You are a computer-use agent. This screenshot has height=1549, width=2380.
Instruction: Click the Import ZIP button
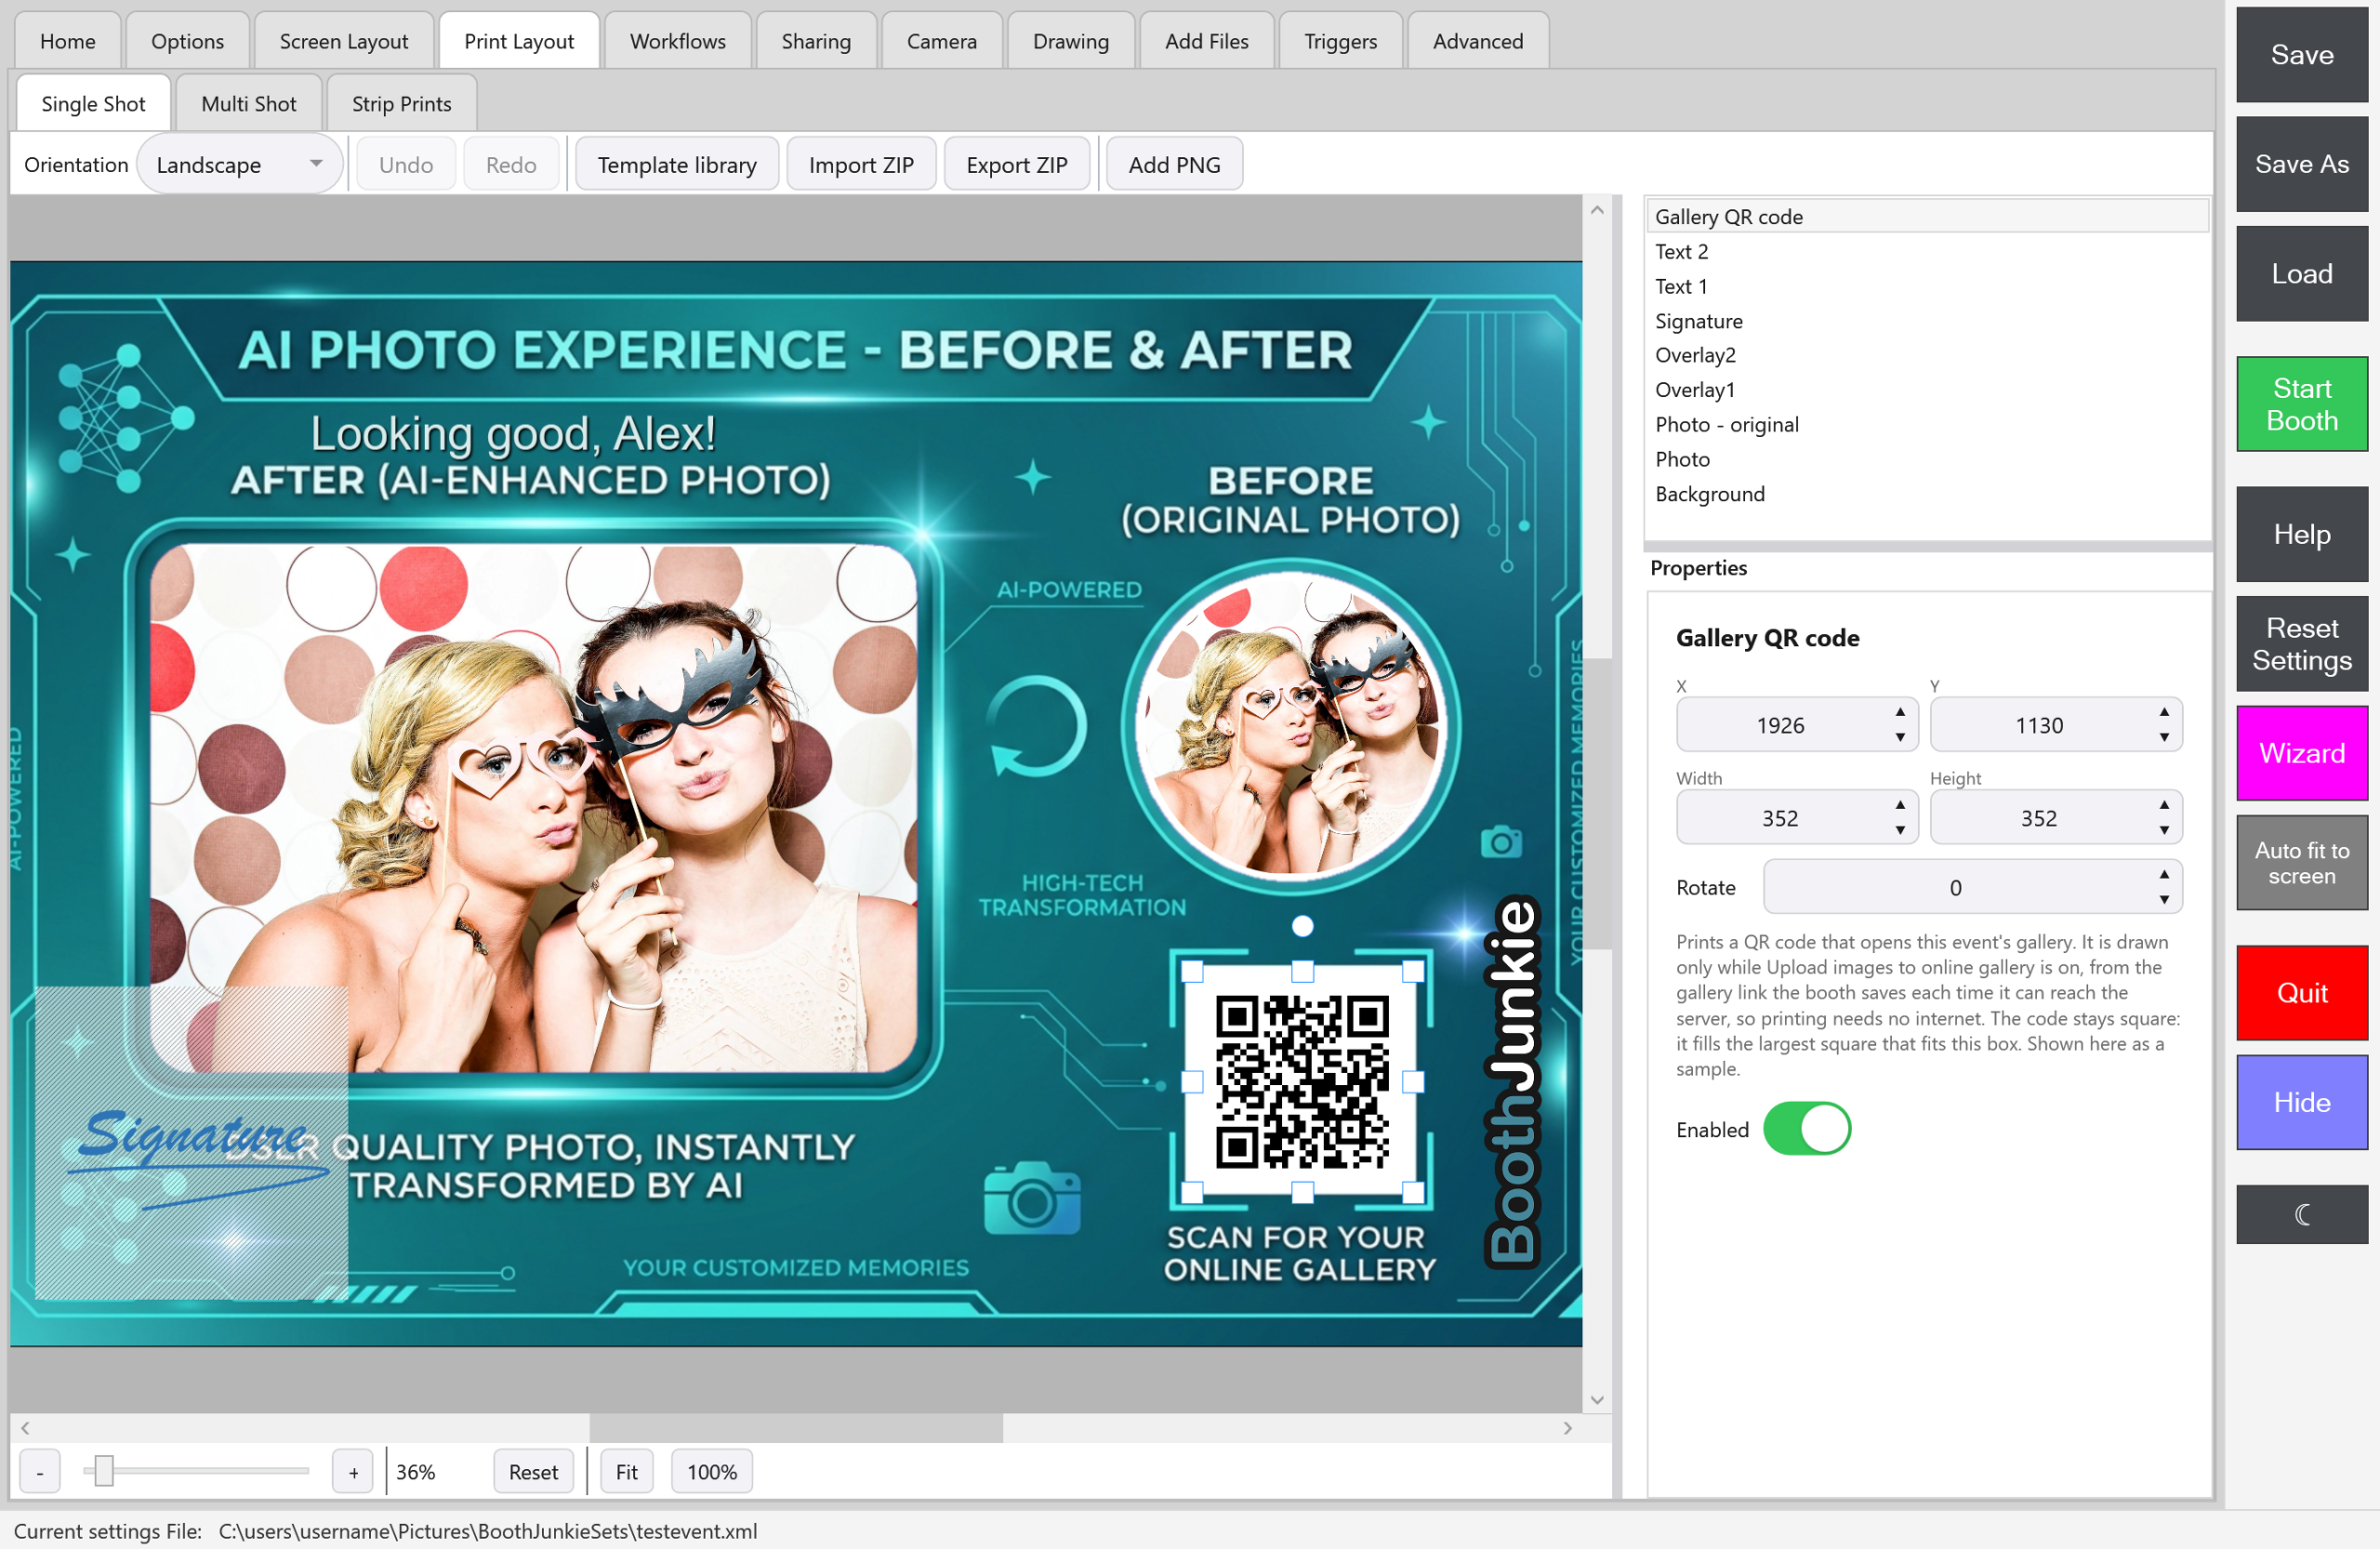(861, 165)
